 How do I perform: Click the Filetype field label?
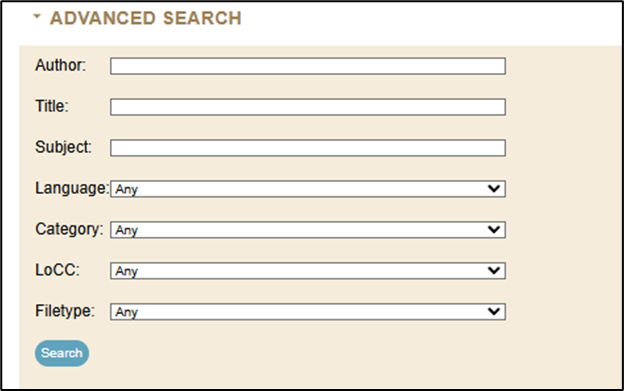point(65,311)
